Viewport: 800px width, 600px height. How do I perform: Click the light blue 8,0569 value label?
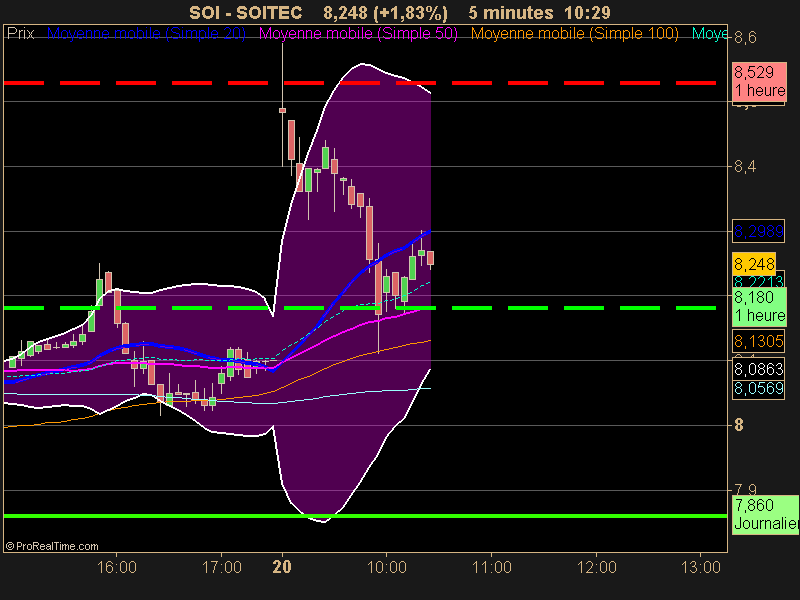click(759, 389)
